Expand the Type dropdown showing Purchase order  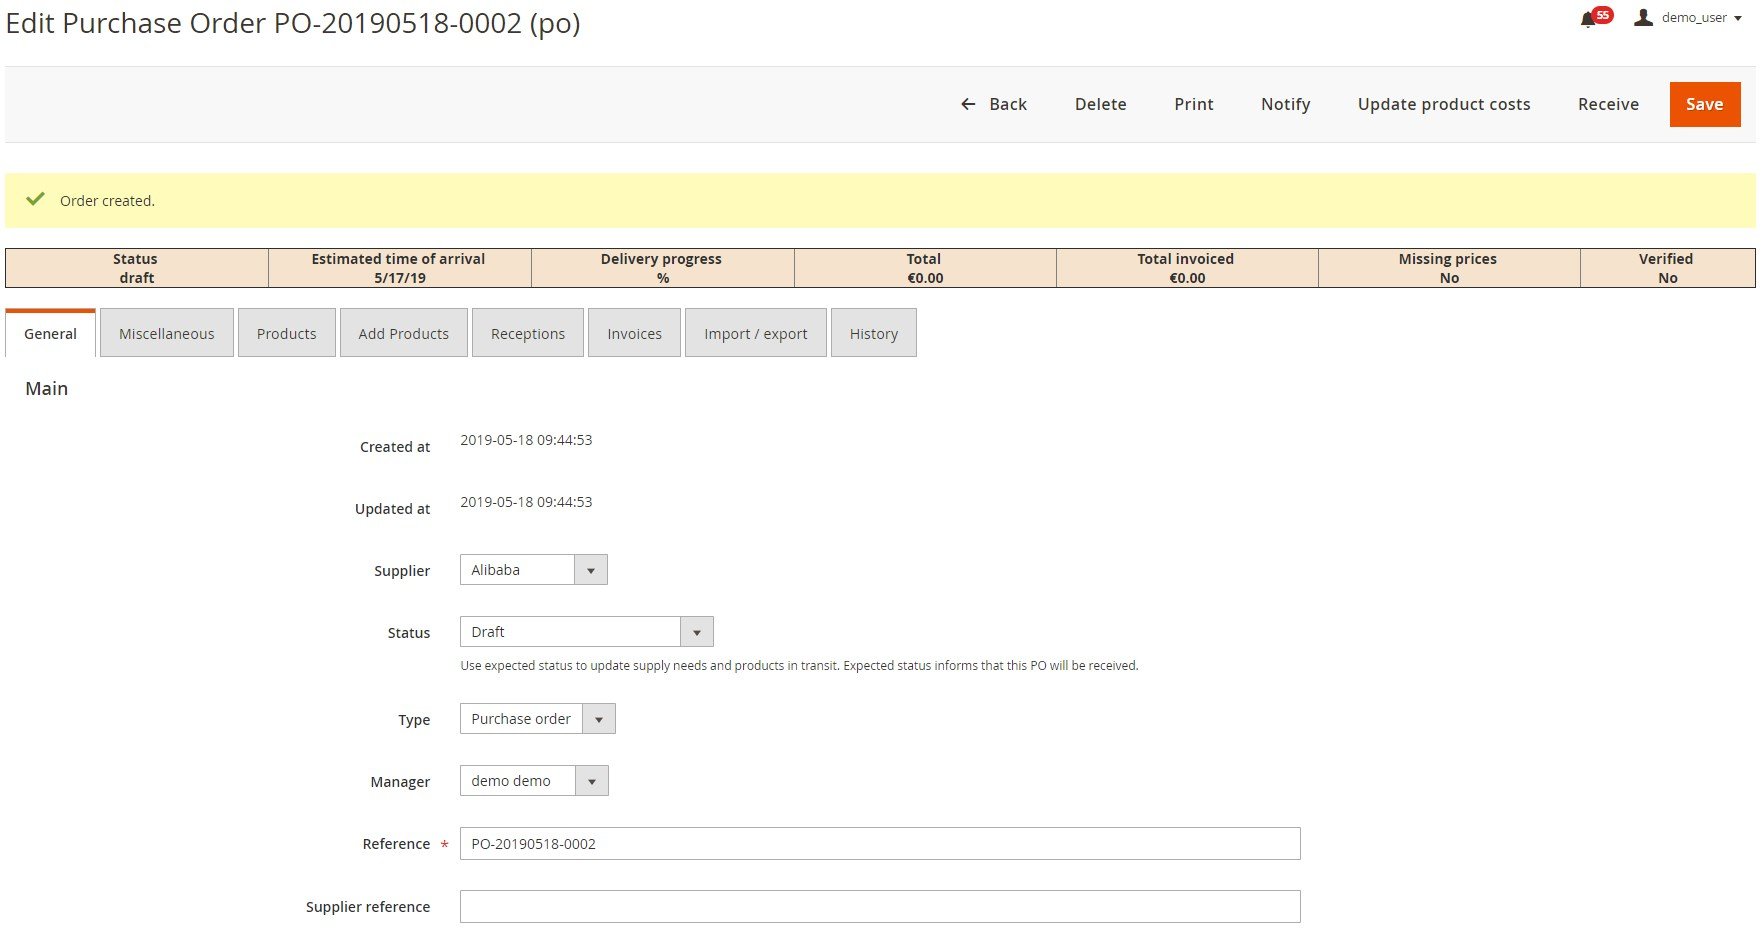pos(538,719)
